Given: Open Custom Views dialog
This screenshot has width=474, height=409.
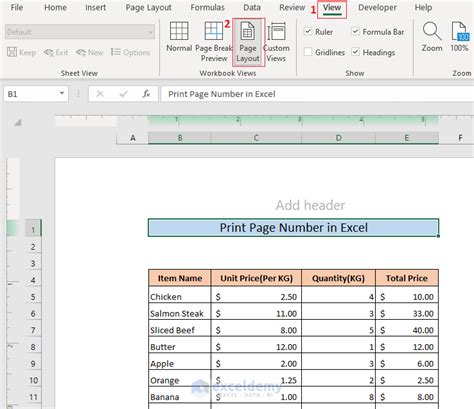Looking at the screenshot, I should [x=276, y=41].
